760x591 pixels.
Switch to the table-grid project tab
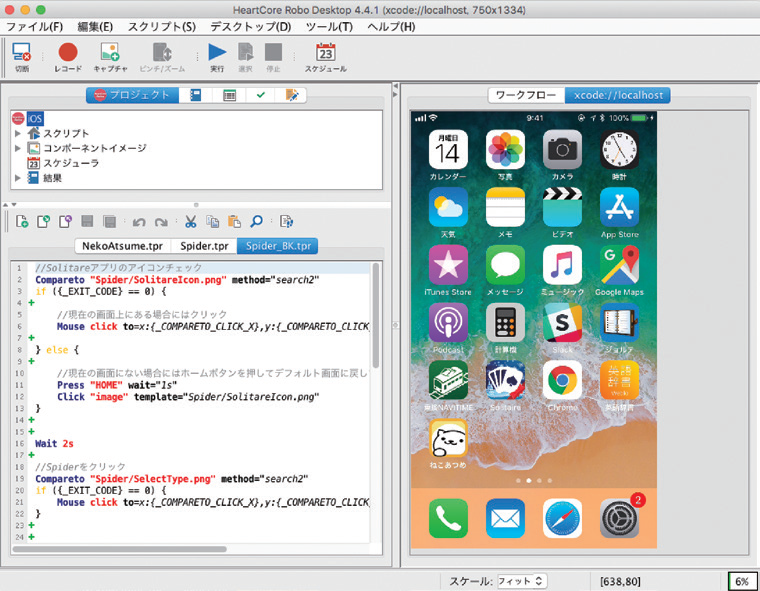[x=229, y=95]
